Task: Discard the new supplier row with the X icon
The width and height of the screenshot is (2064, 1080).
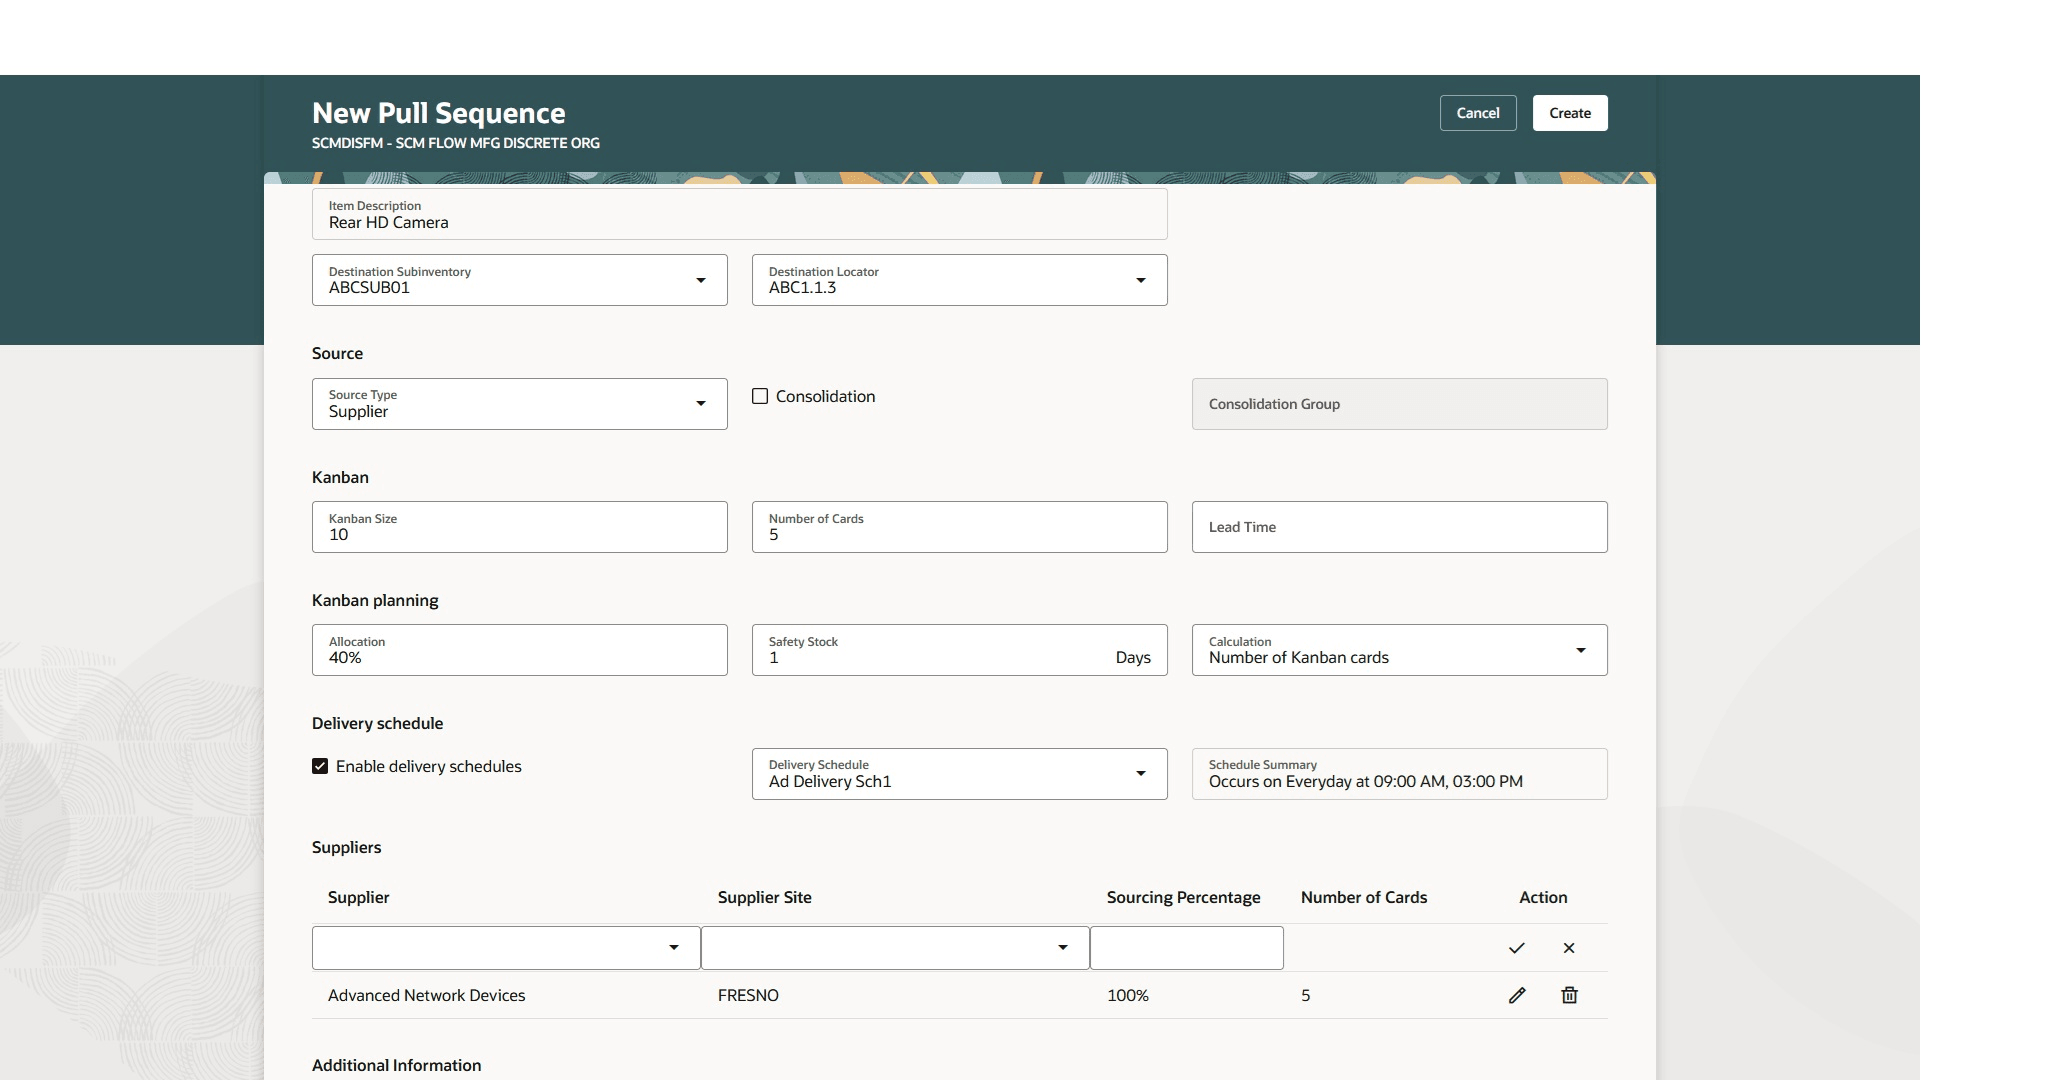Action: pyautogui.click(x=1569, y=948)
